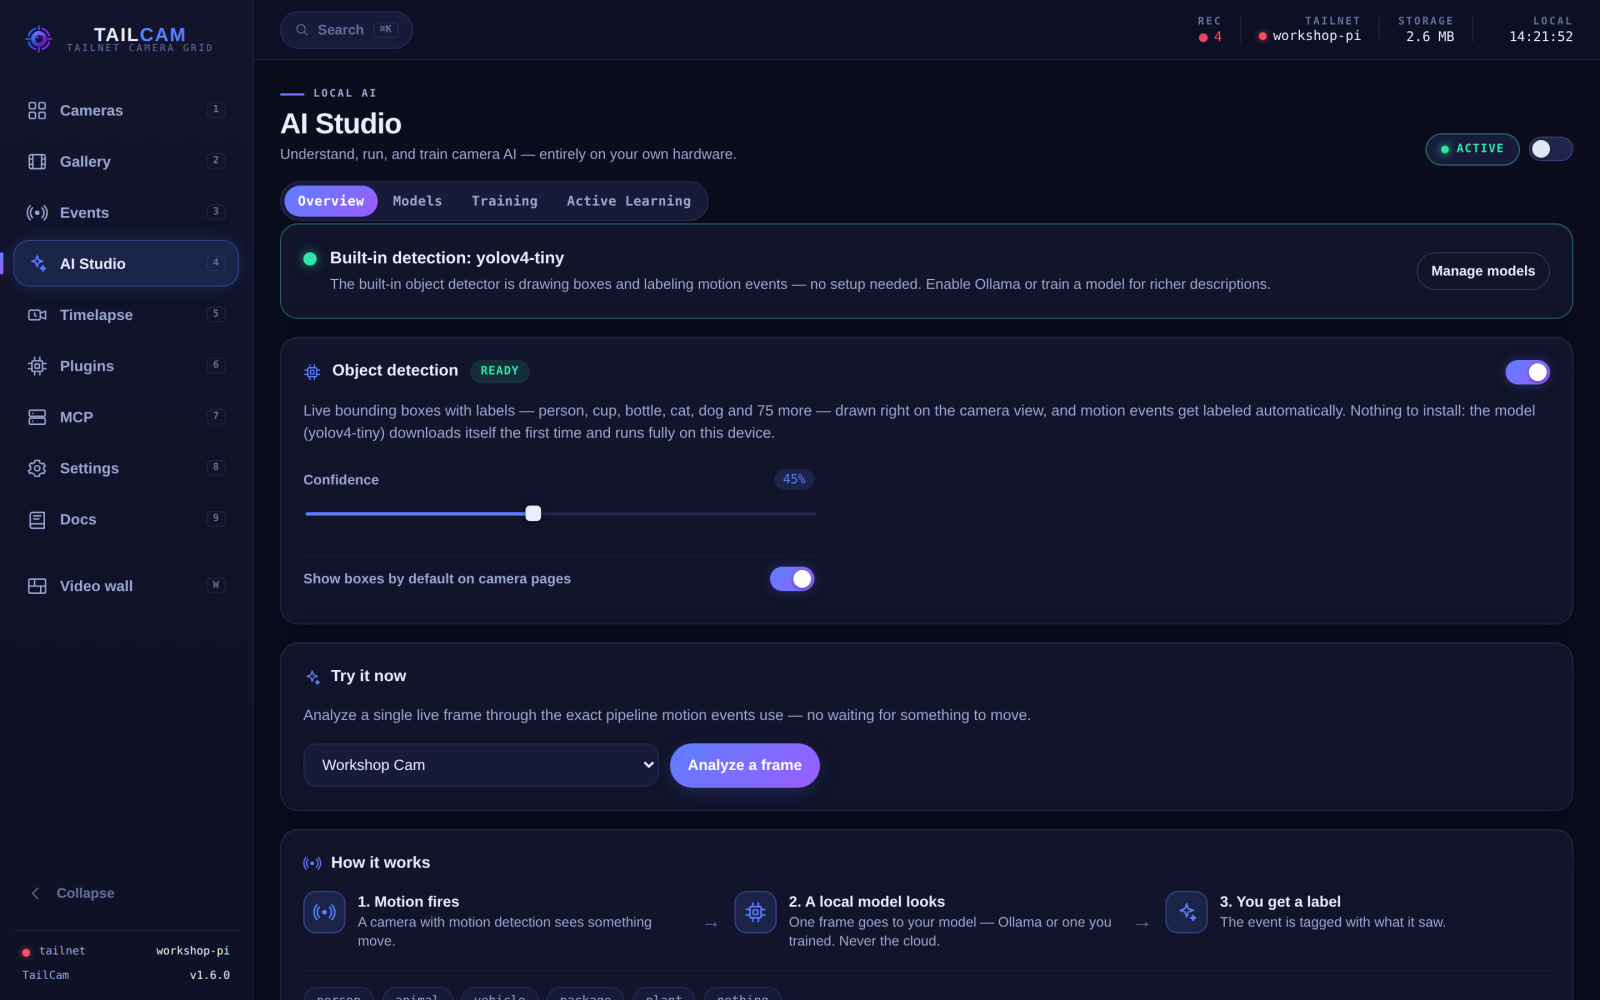Click Analyze a frame button
The height and width of the screenshot is (1000, 1600).
coord(745,765)
